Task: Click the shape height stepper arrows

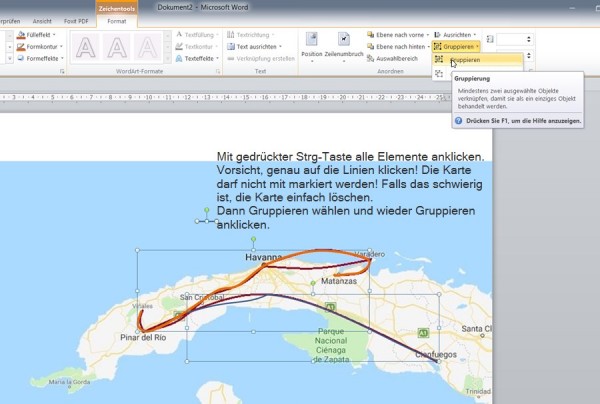Action: pos(528,39)
